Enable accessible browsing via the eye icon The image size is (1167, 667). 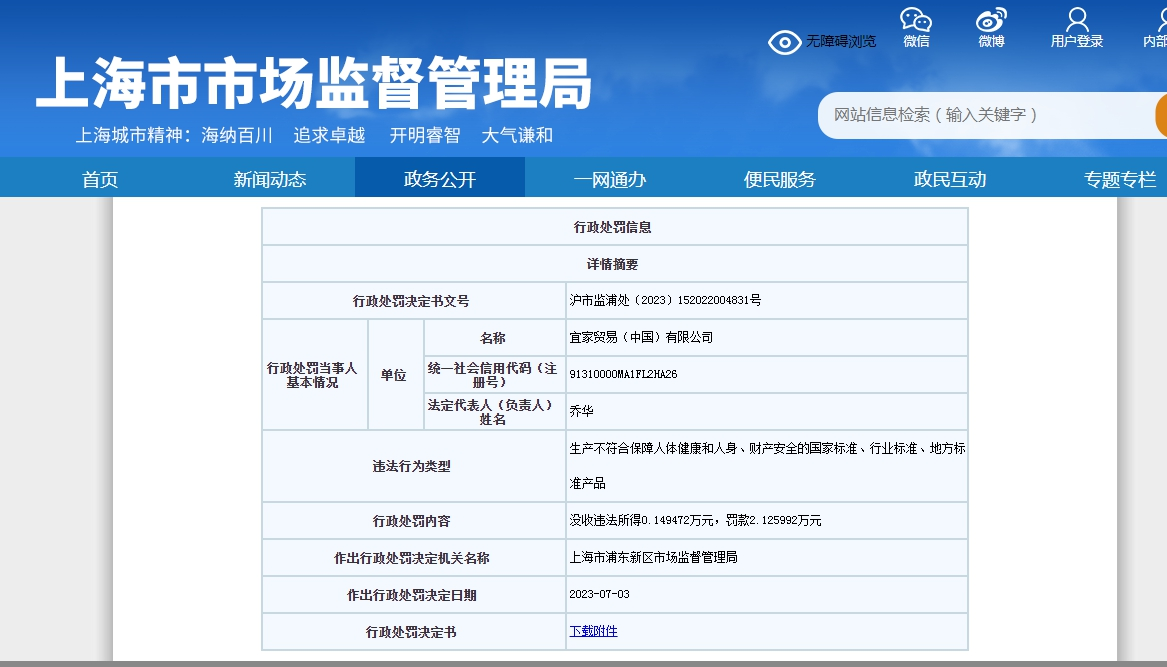coord(785,41)
